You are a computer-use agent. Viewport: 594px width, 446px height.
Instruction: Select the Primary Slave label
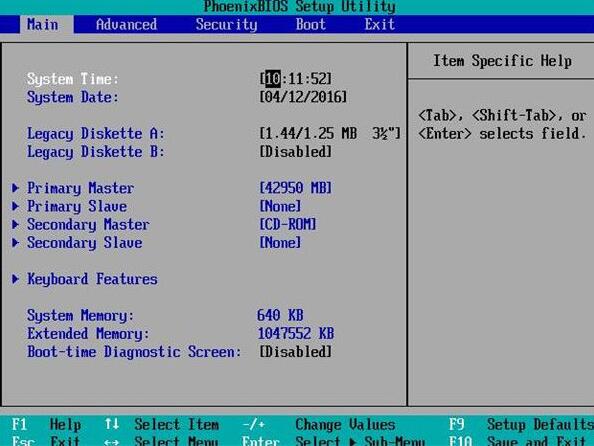coord(77,206)
